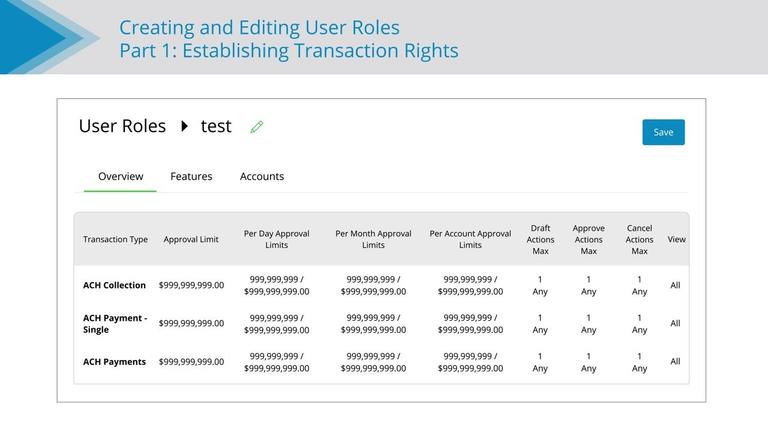Edit ACH Payment - Single Per Month limits
Viewport: 768px width, 432px height.
coord(373,323)
